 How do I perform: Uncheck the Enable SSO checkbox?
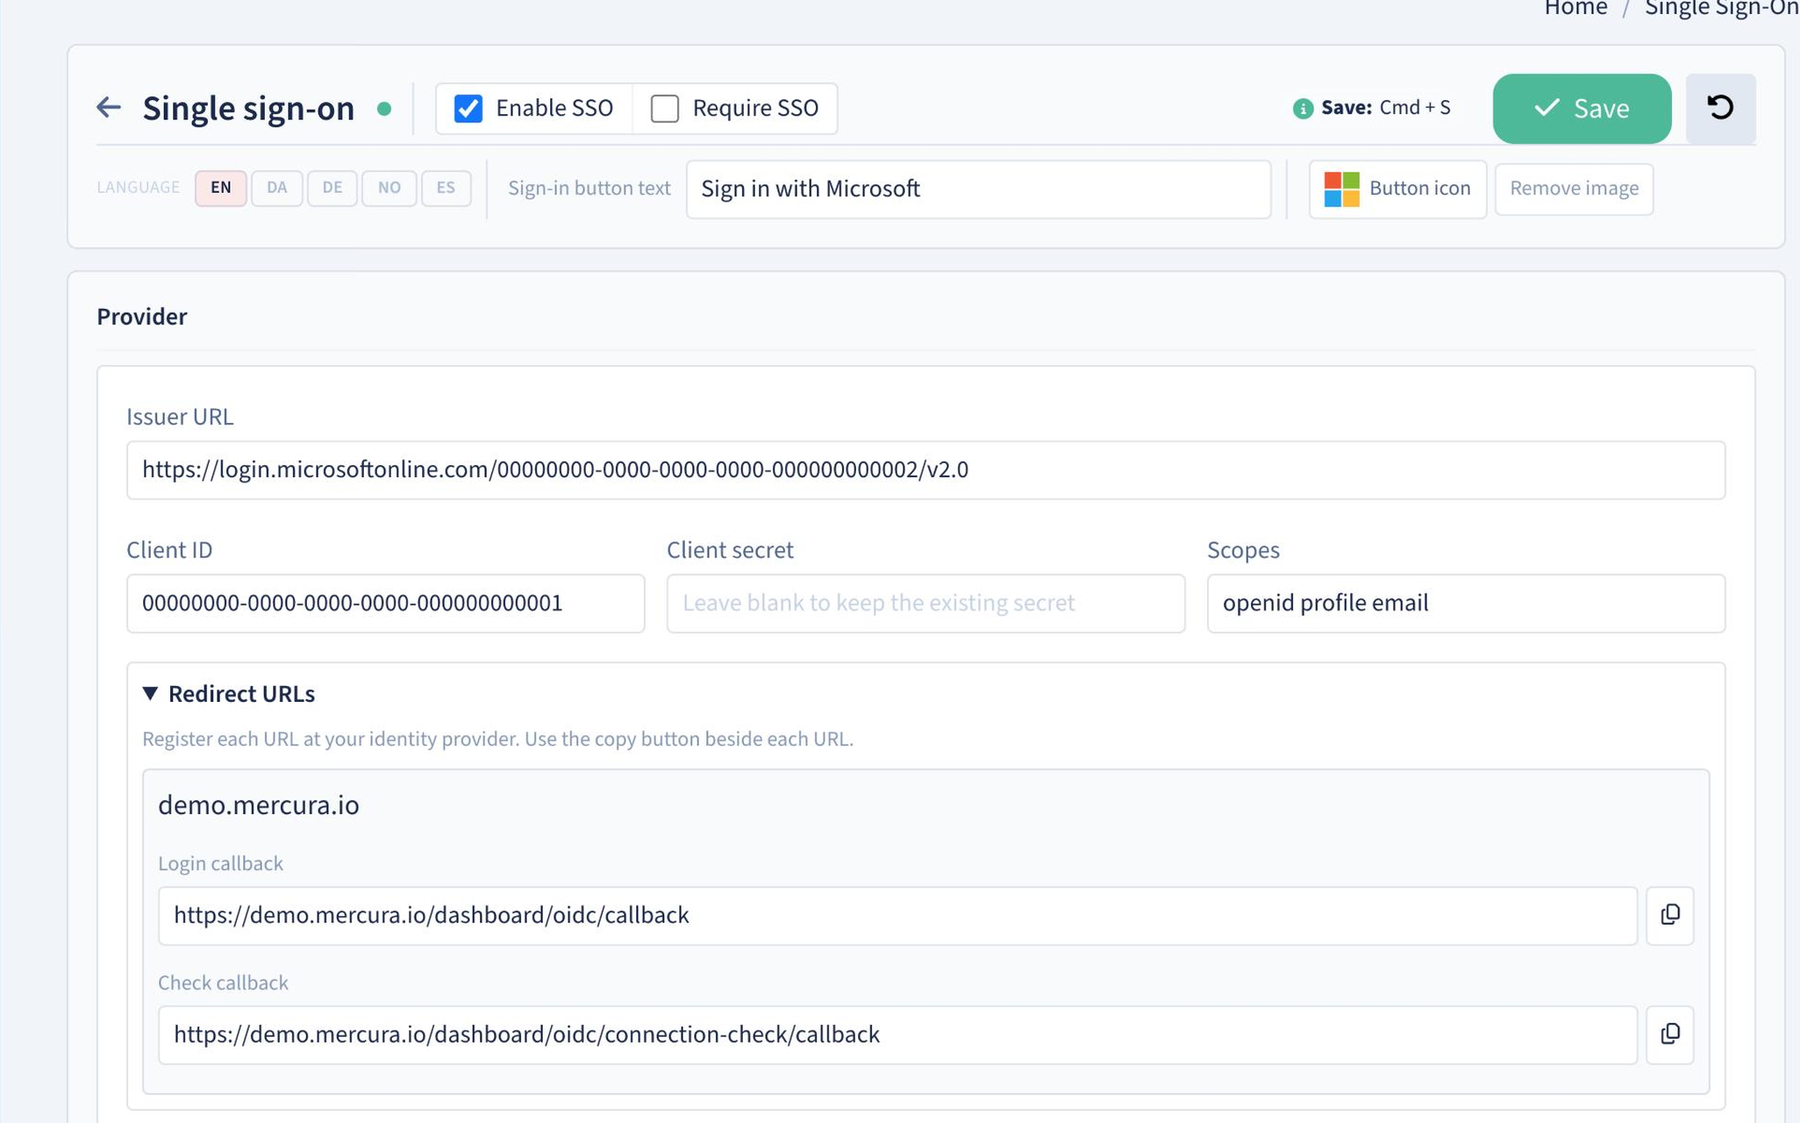click(x=468, y=108)
